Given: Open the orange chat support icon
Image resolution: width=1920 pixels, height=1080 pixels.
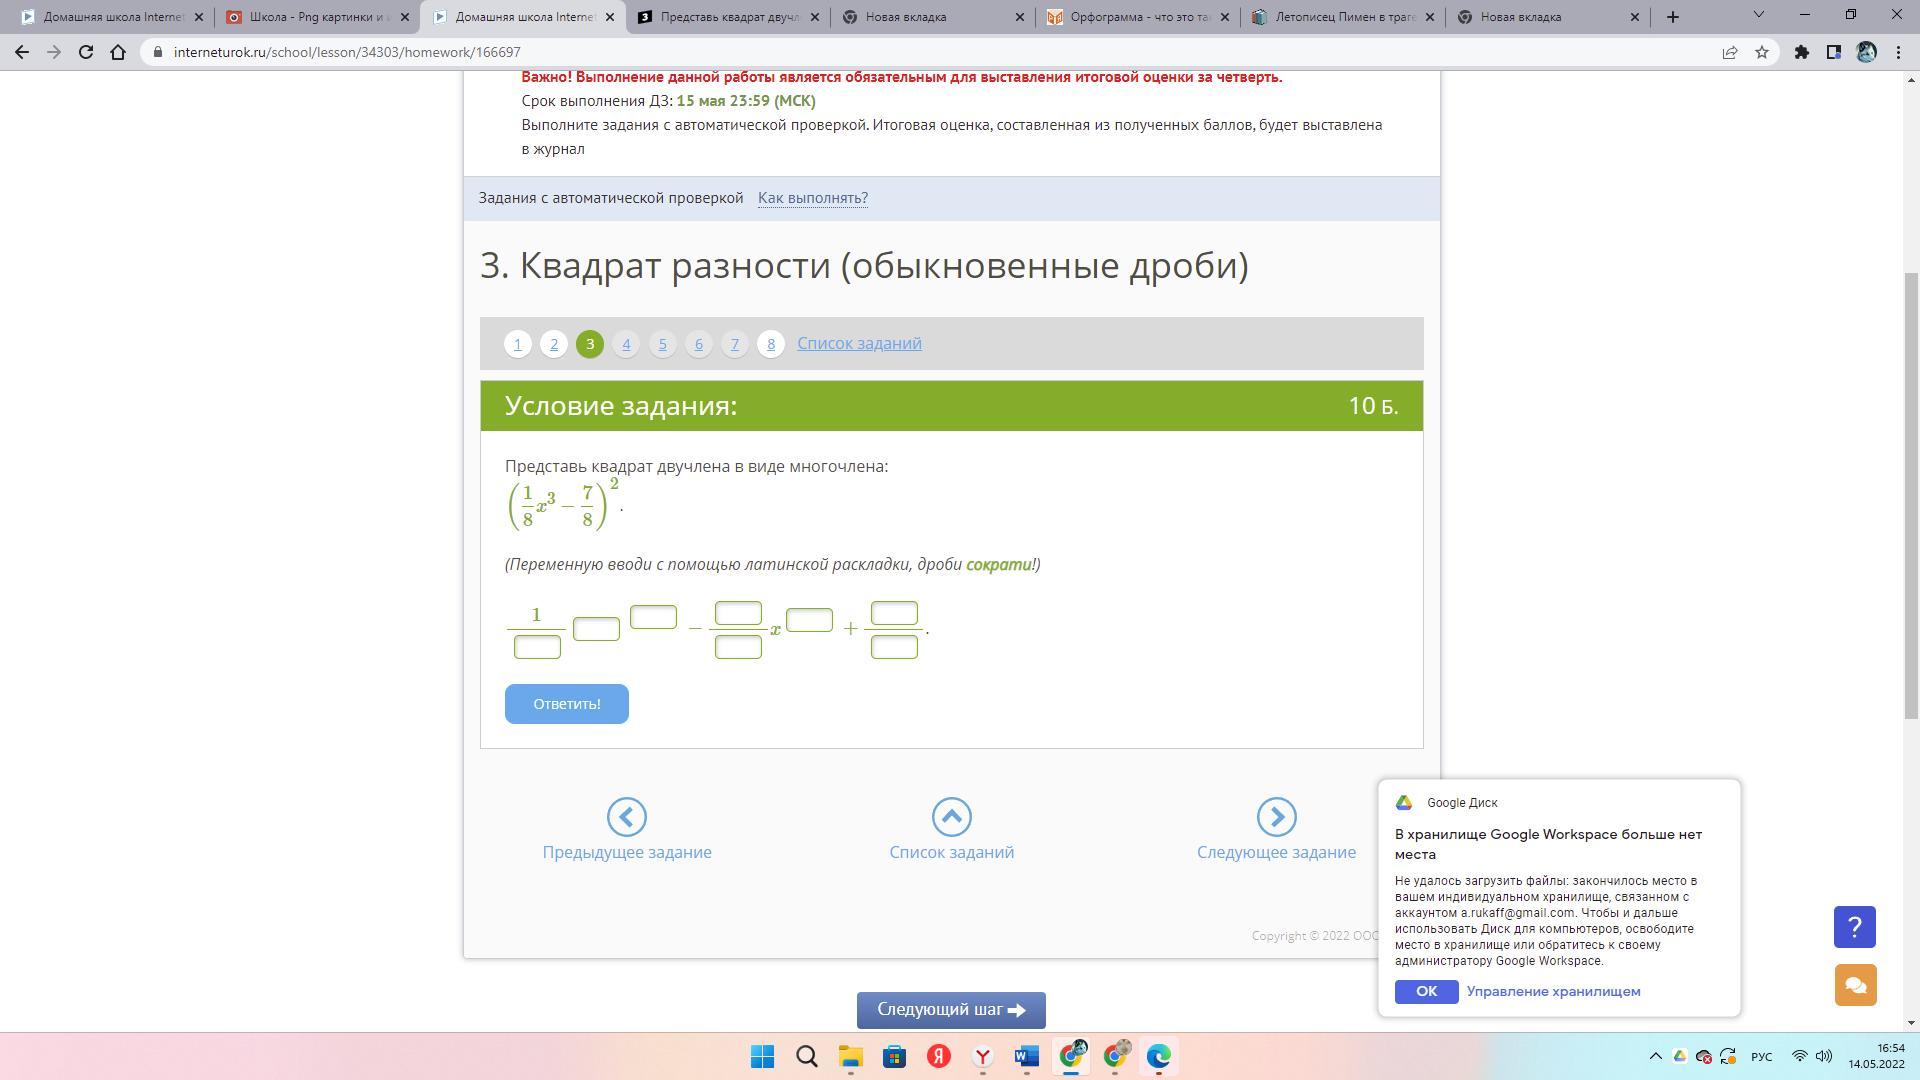Looking at the screenshot, I should [x=1854, y=985].
